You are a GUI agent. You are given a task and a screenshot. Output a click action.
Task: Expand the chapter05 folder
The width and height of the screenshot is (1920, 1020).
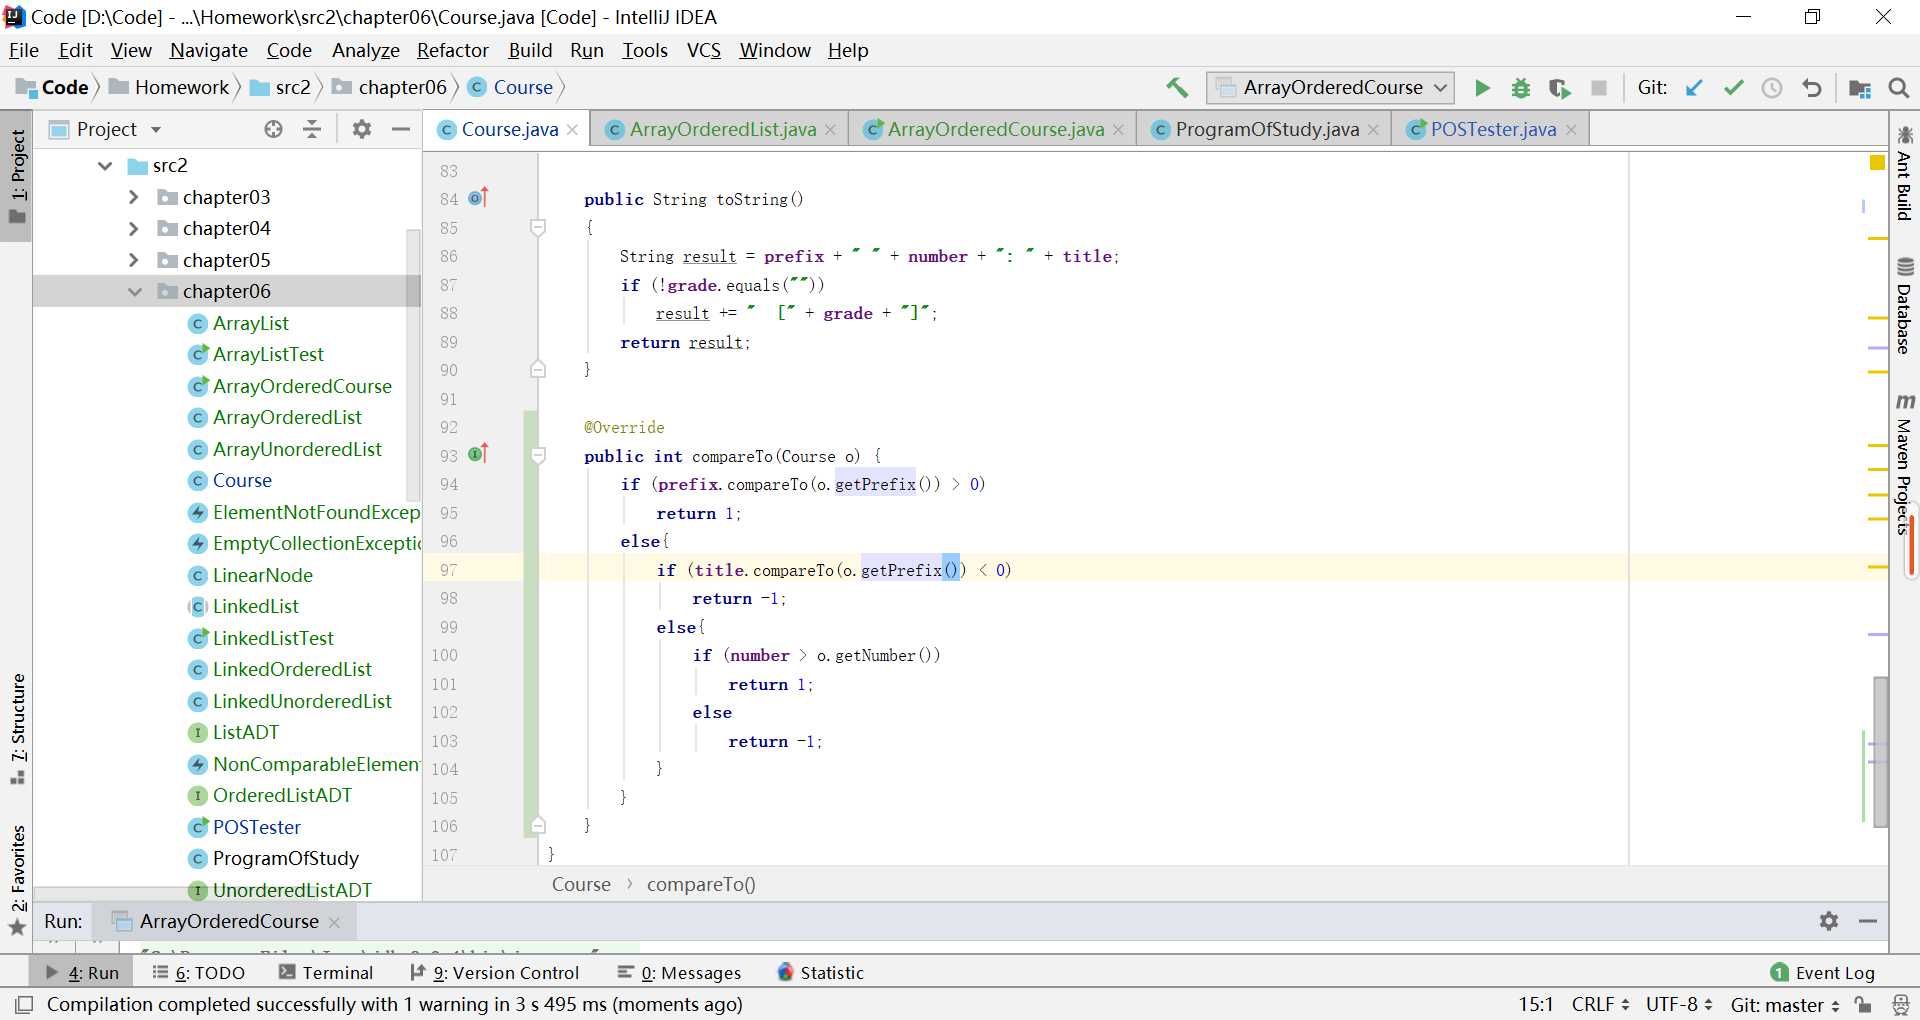pos(134,260)
